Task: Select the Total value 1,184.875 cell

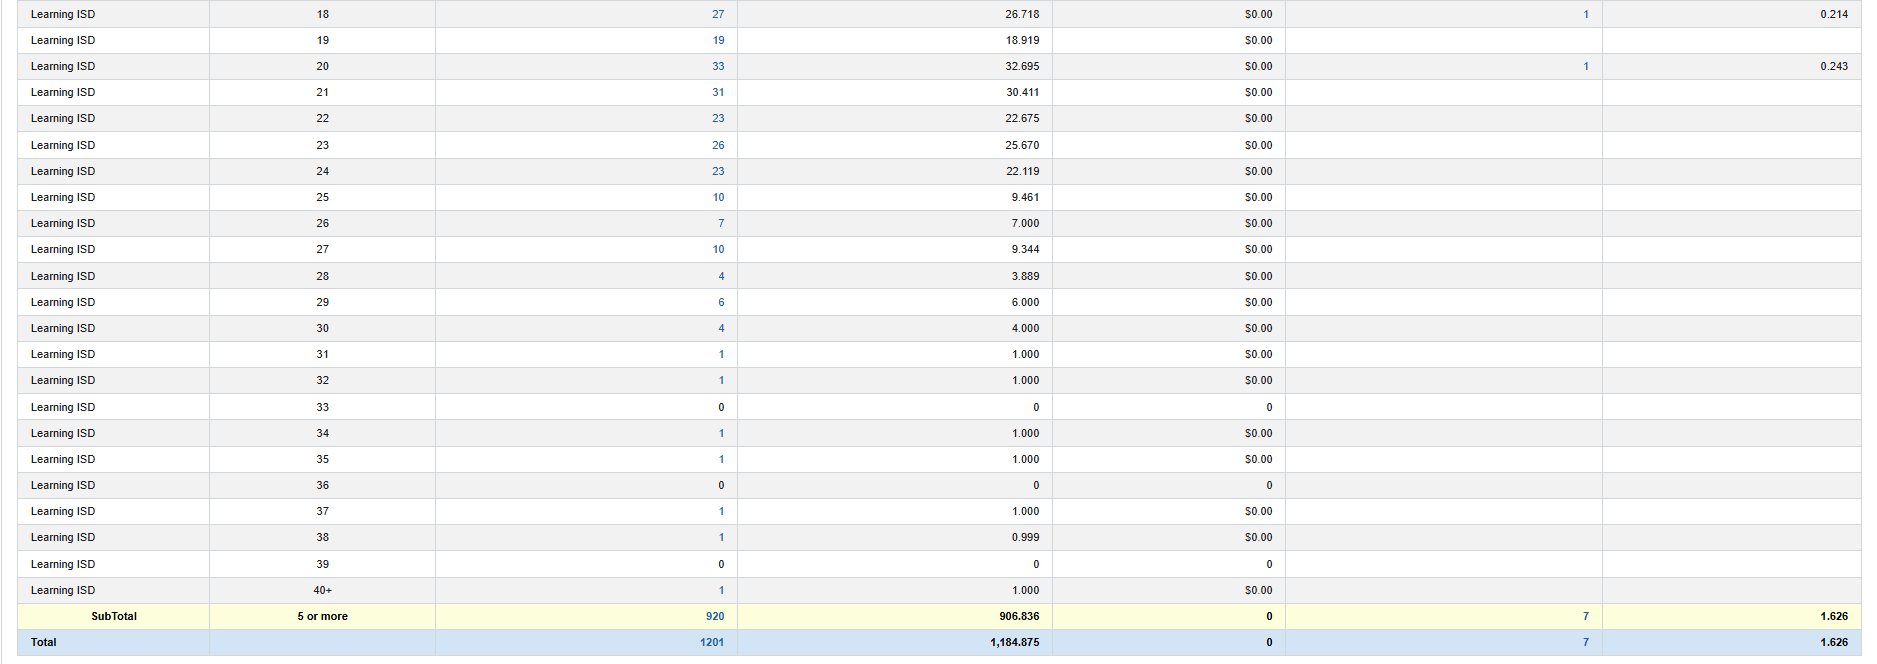Action: click(1014, 642)
